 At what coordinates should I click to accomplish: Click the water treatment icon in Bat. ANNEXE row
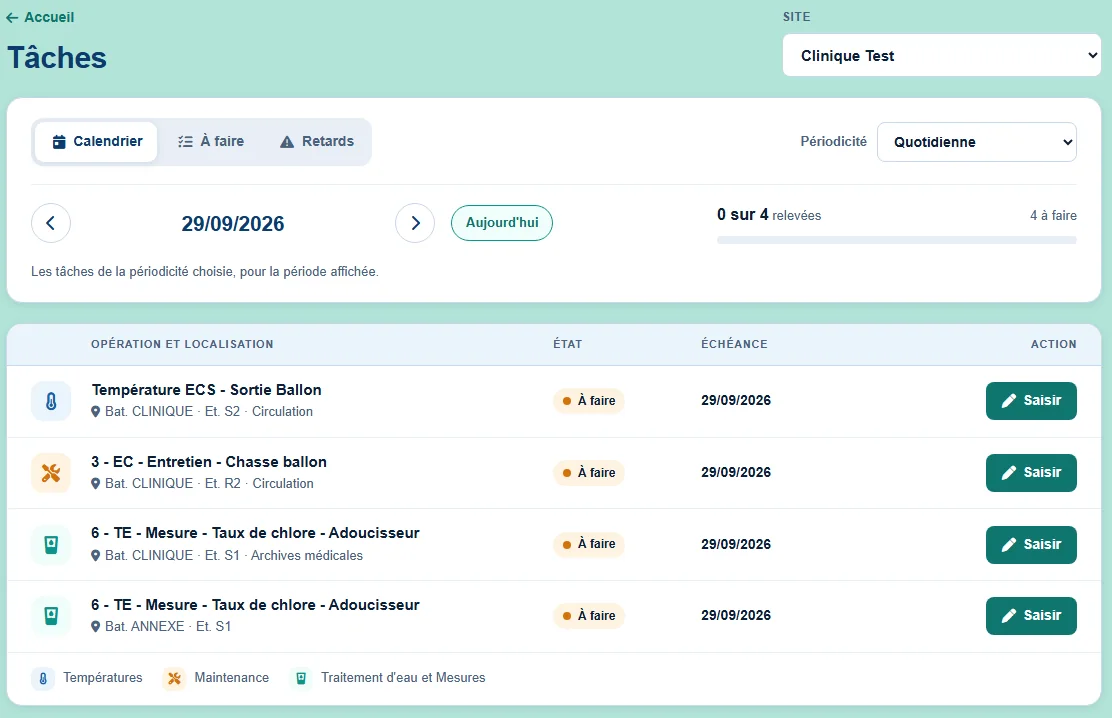coord(51,616)
